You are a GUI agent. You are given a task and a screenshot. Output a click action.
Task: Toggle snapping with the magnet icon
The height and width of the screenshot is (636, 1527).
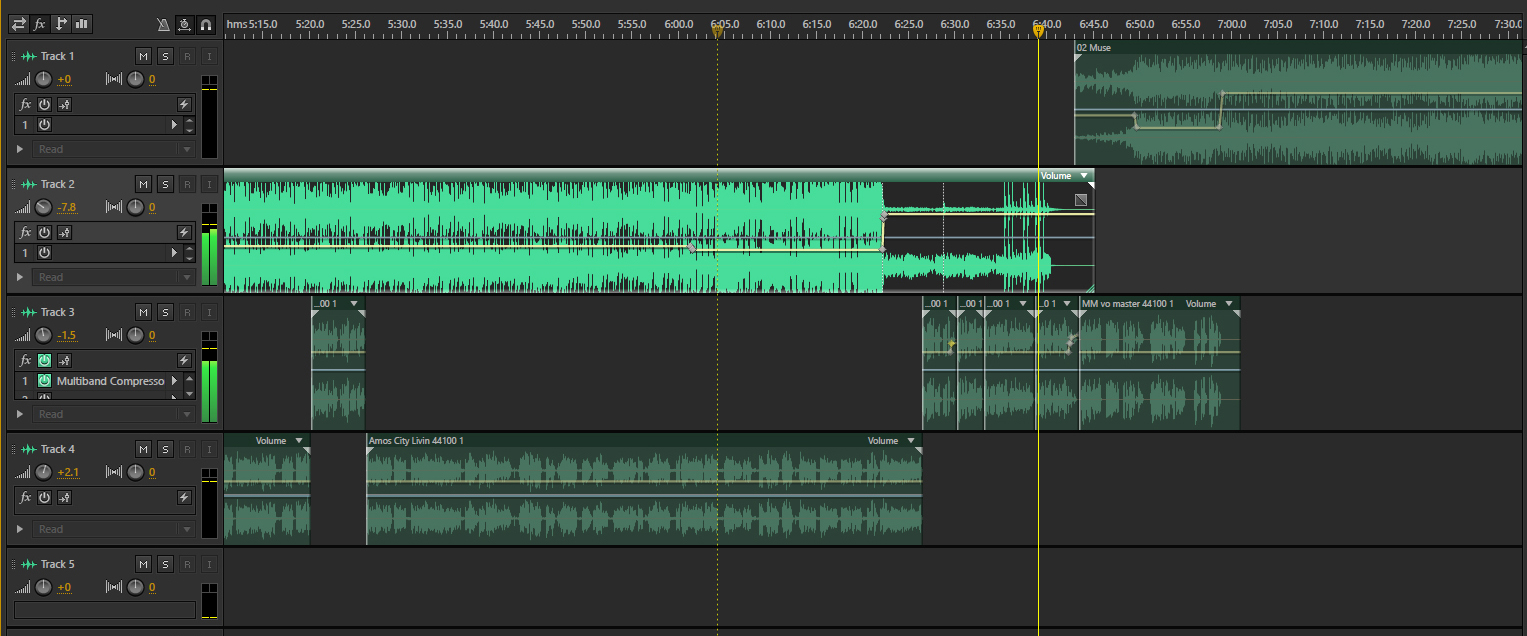click(206, 23)
